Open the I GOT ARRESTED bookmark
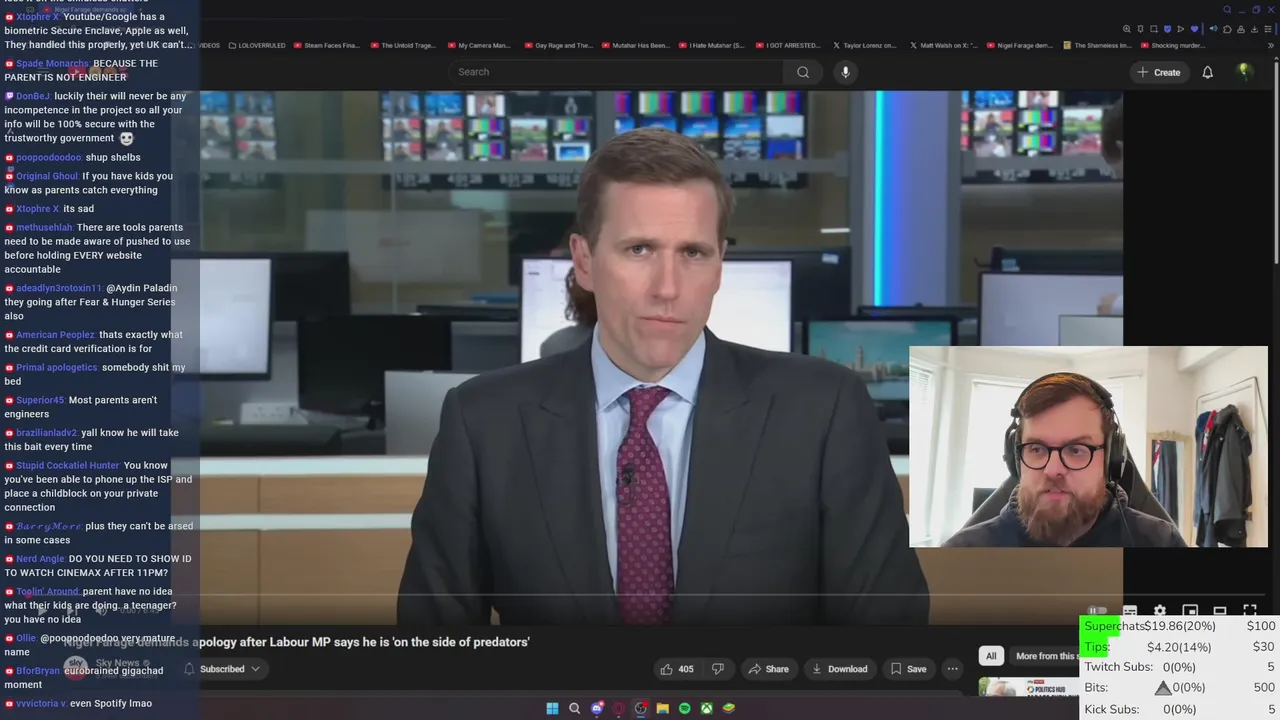 tap(789, 45)
